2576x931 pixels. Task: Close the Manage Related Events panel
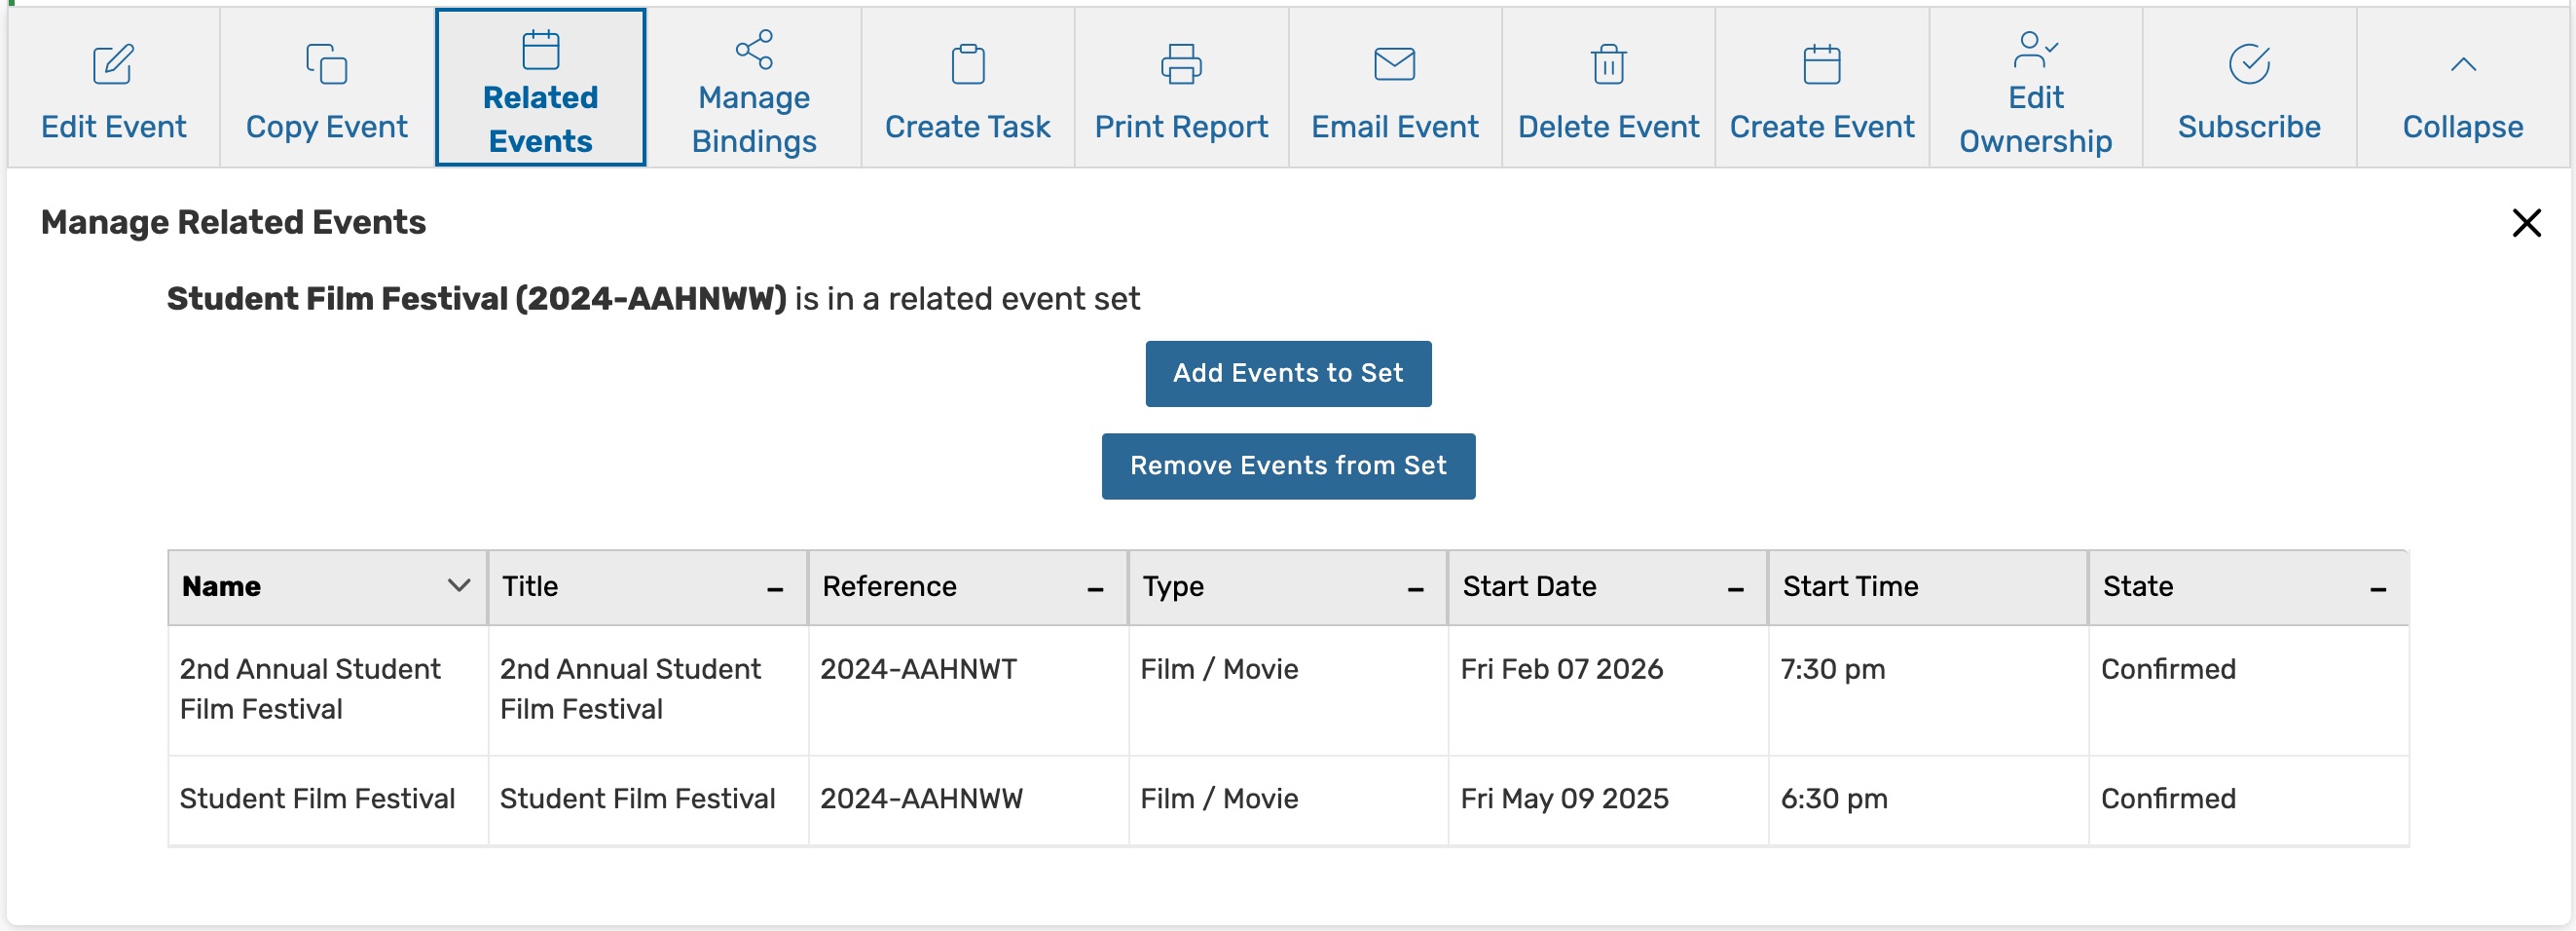click(2525, 222)
